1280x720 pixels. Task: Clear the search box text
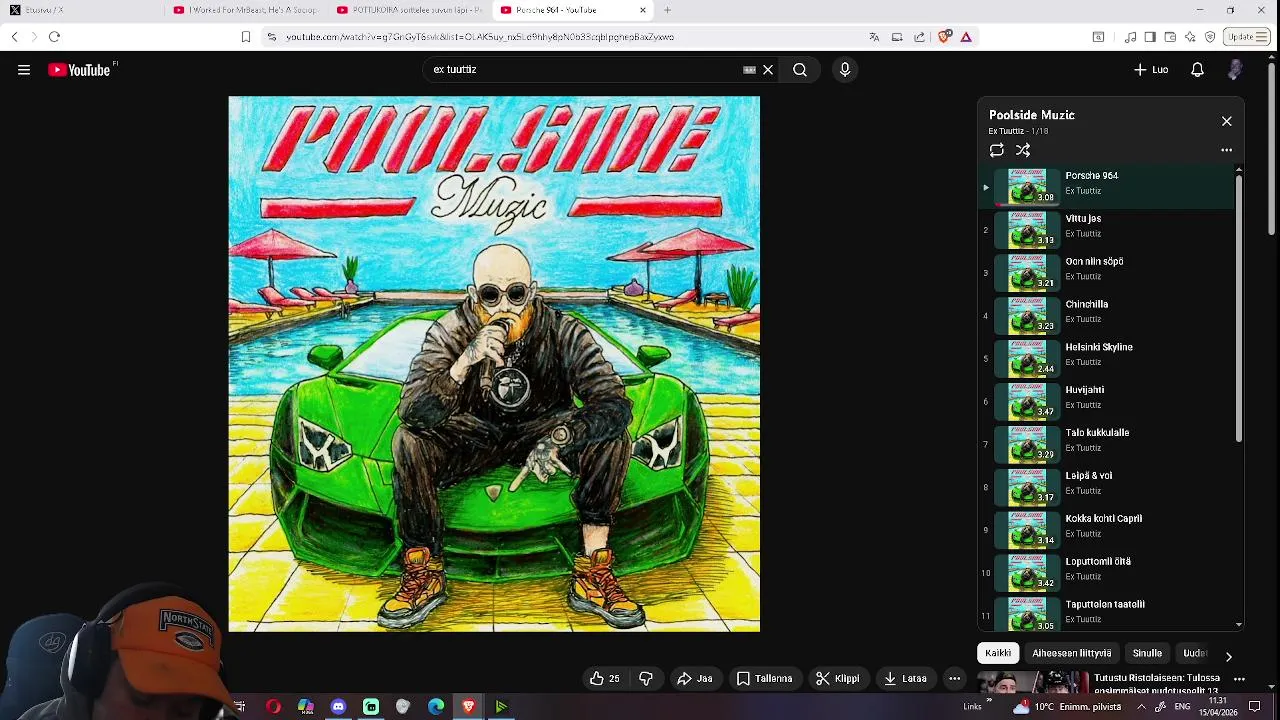(768, 70)
